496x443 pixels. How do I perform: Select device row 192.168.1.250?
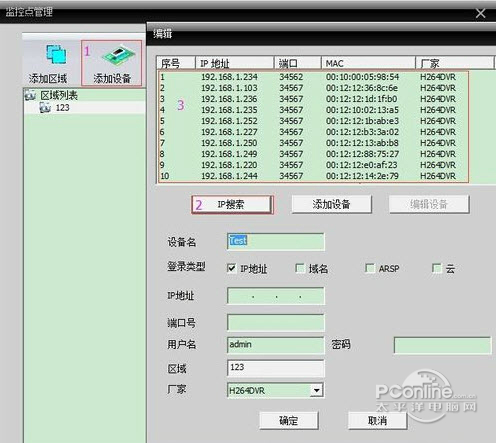pyautogui.click(x=313, y=143)
